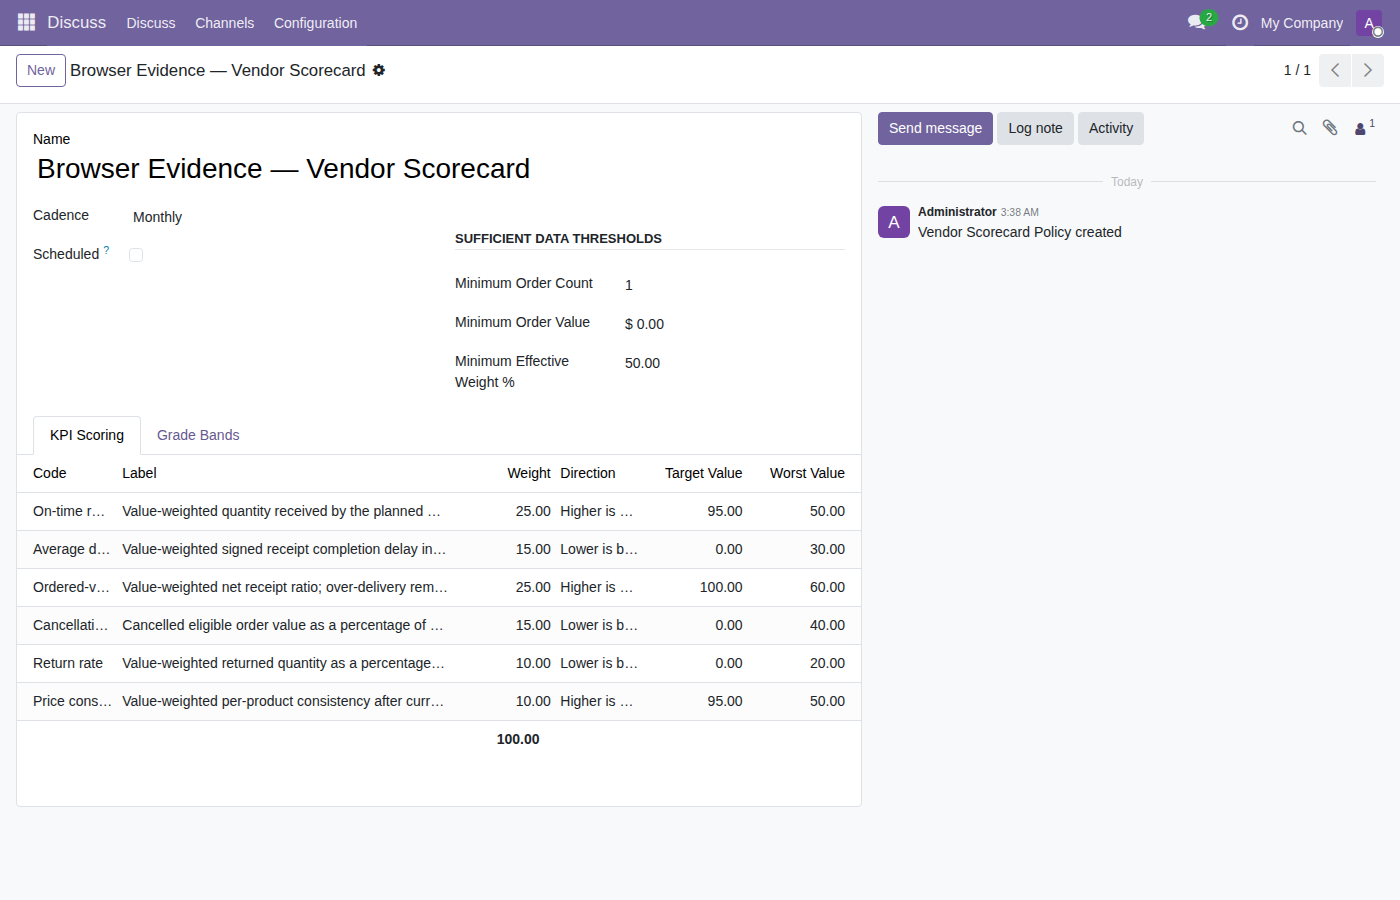Viewport: 1400px width, 900px height.
Task: Click worst value 30.00 in Average d… row
Action: 827,549
